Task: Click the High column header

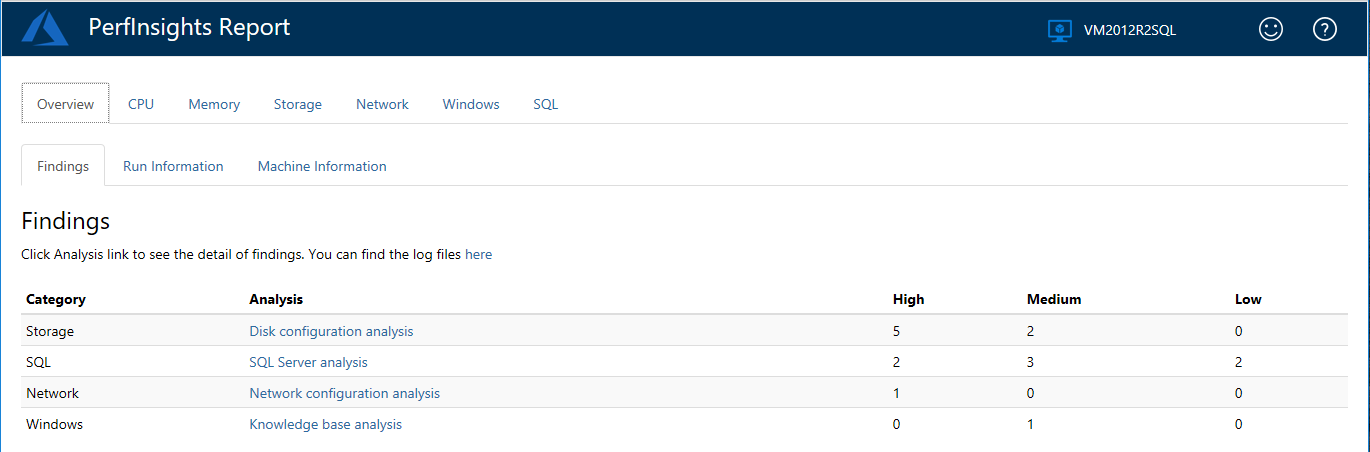Action: click(x=908, y=299)
